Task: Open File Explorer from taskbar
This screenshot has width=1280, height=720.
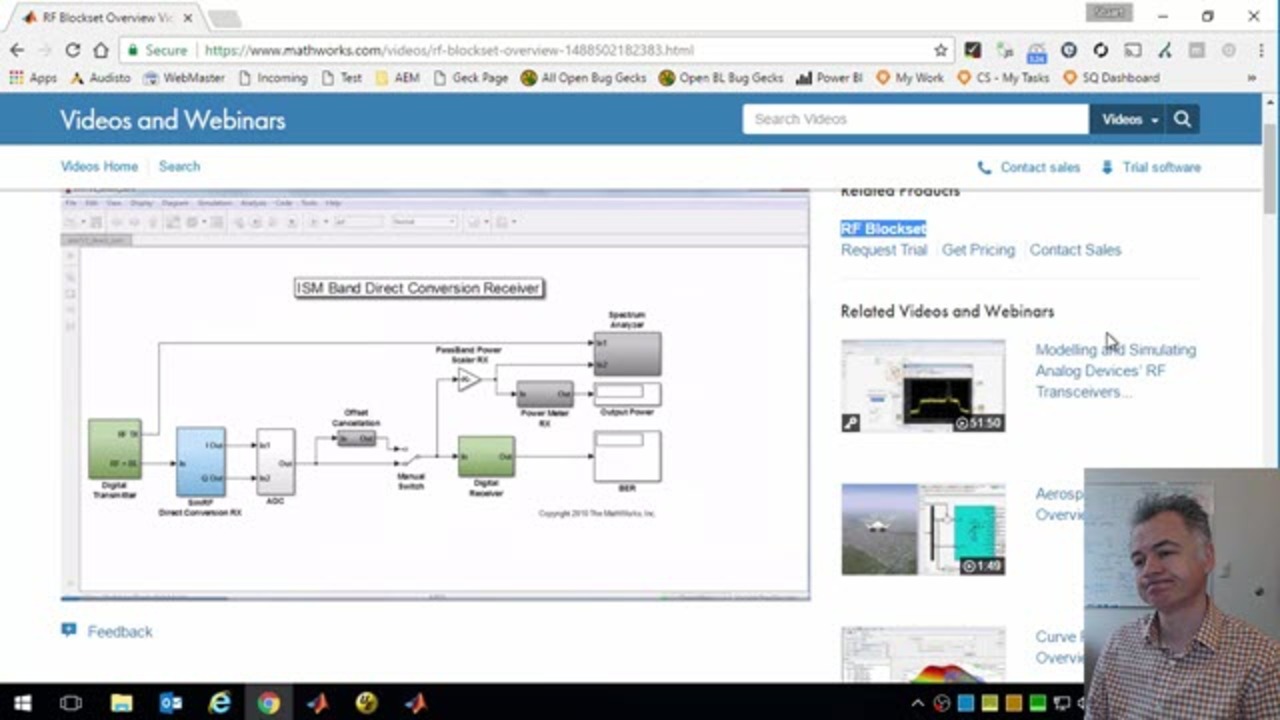Action: 121,703
